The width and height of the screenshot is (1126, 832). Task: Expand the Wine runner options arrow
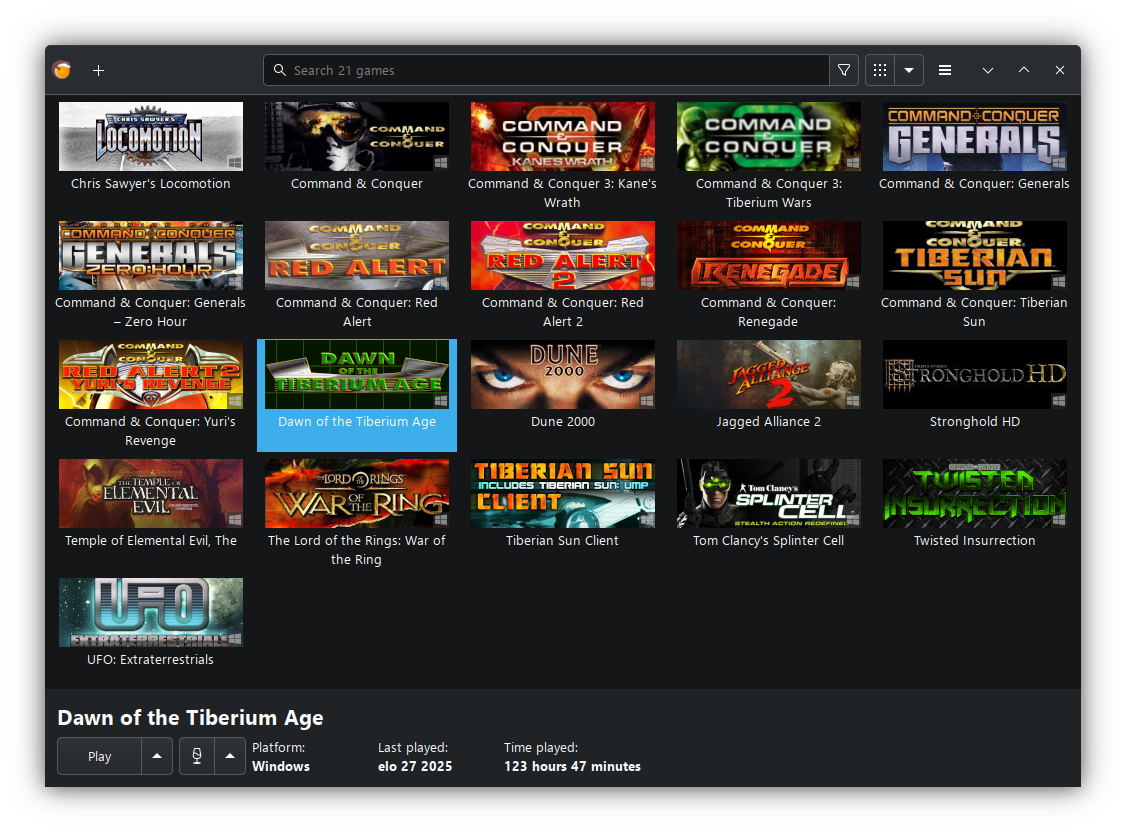point(230,756)
